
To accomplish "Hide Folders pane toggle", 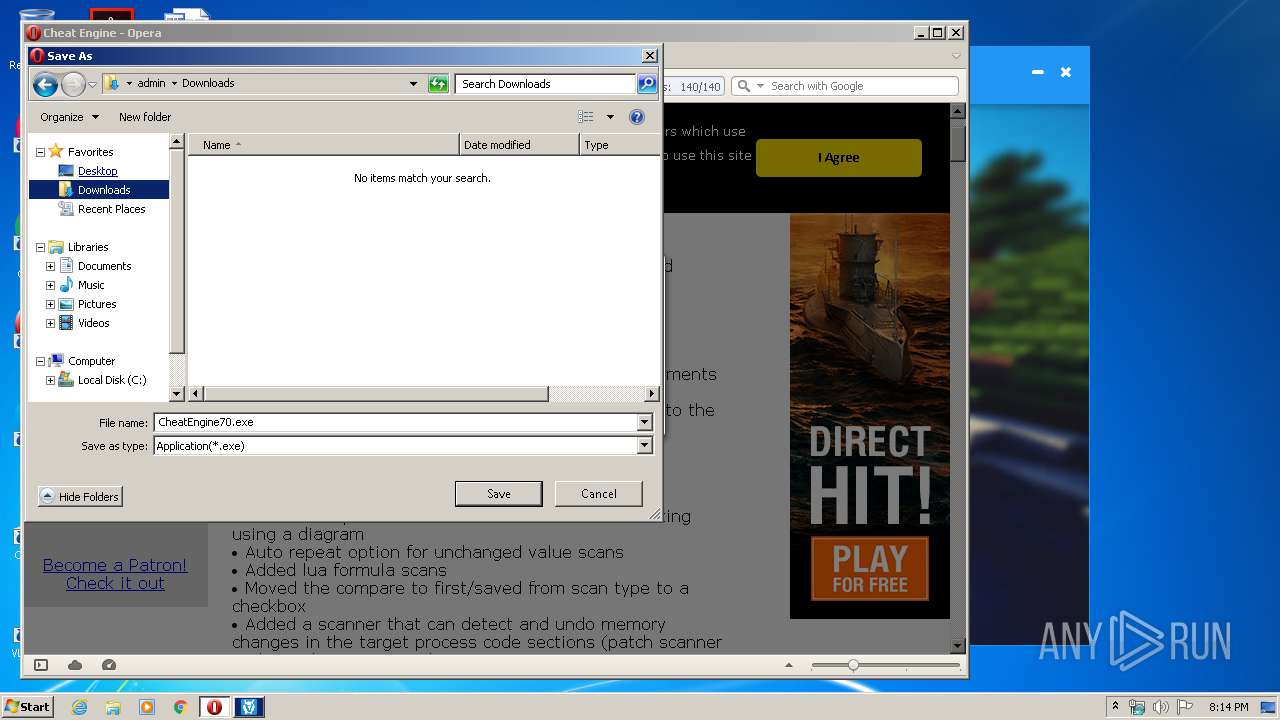I will pyautogui.click(x=80, y=497).
